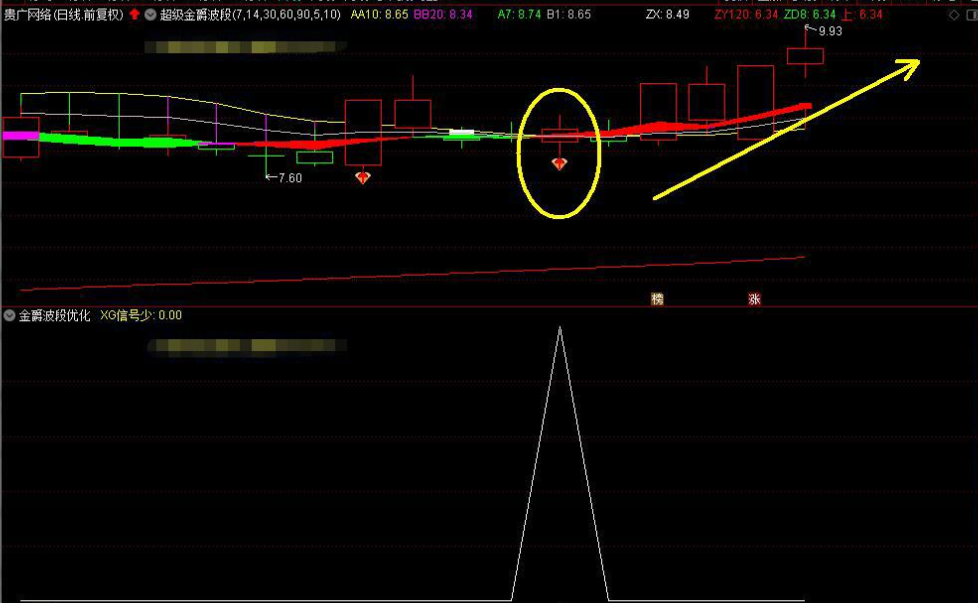This screenshot has height=603, width=978.
Task: Click the 涨 marker on the chart
Action: click(754, 299)
